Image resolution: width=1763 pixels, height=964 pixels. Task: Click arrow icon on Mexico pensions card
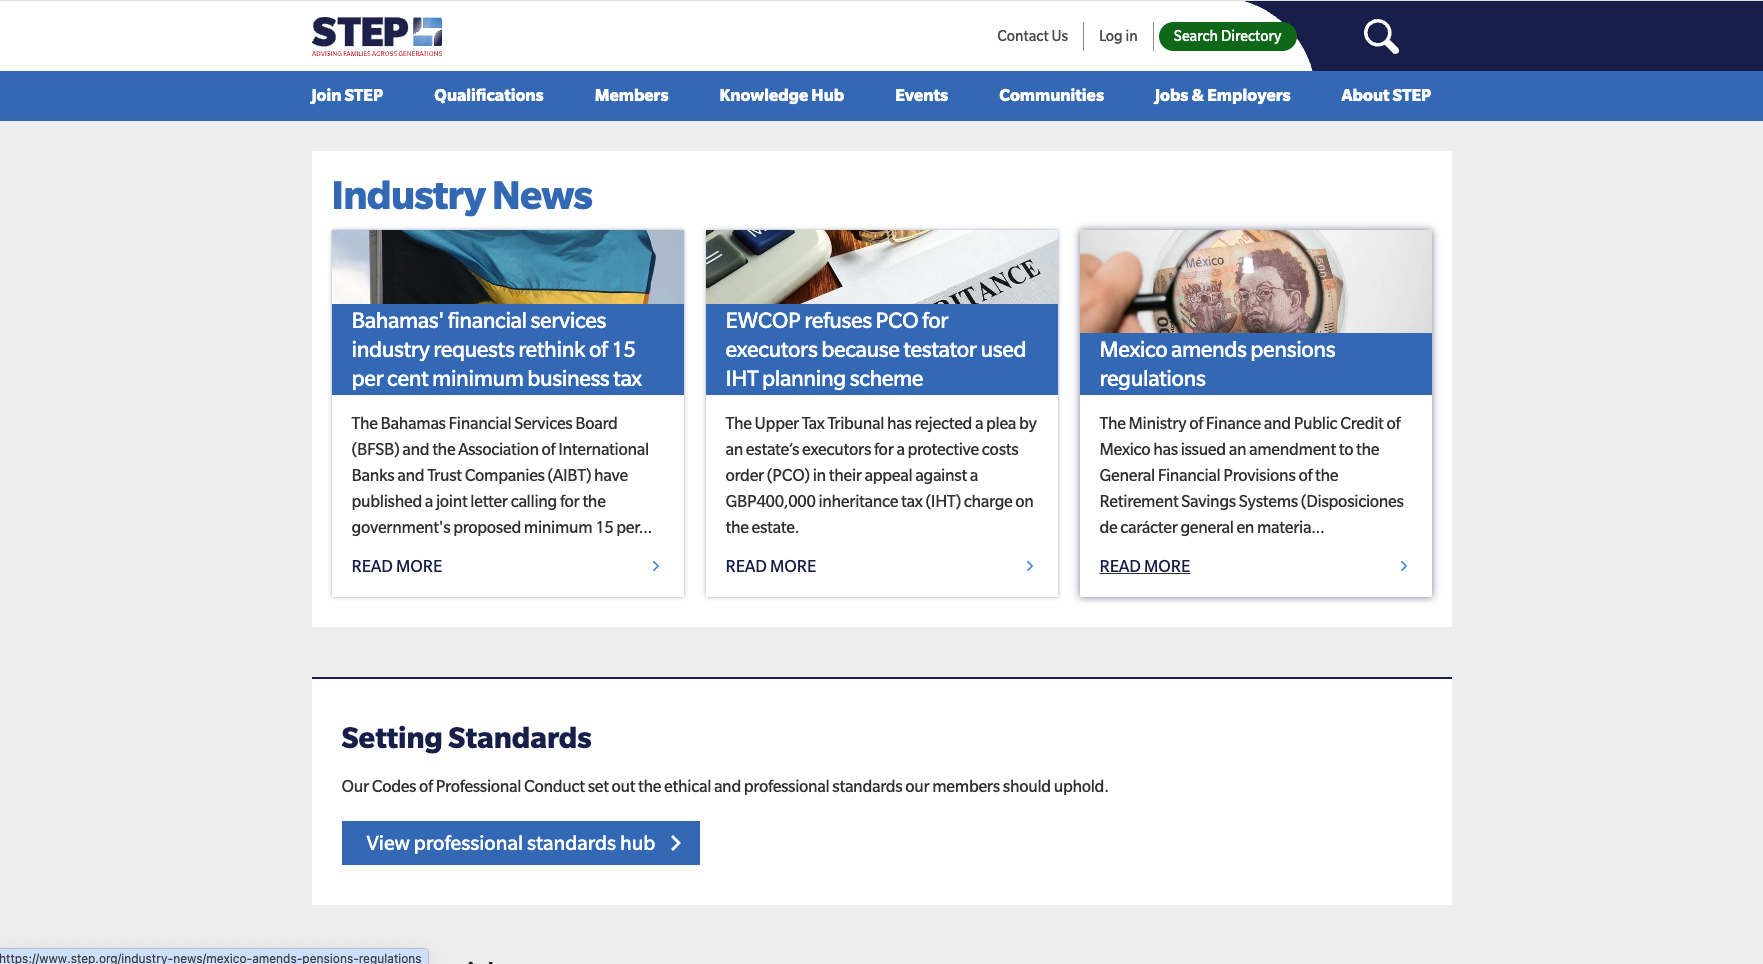pos(1404,566)
